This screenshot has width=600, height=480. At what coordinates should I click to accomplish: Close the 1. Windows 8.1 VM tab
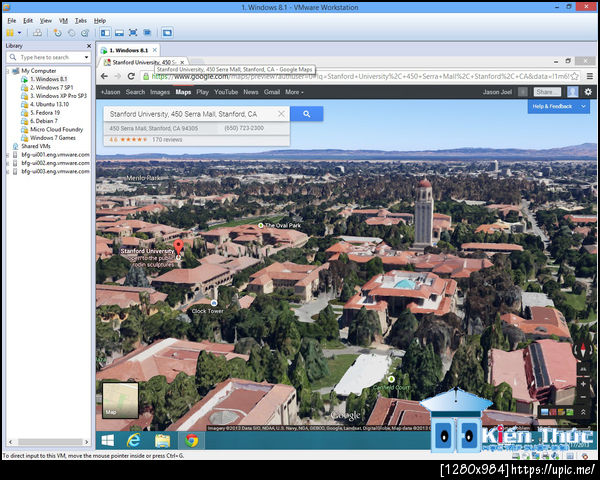pyautogui.click(x=155, y=50)
